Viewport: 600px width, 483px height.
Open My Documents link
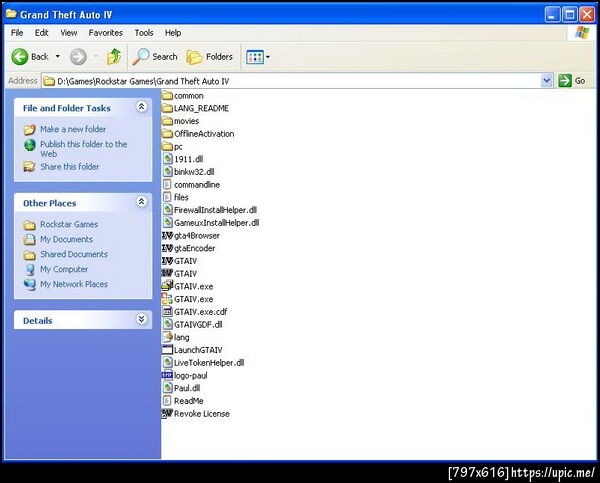(67, 239)
